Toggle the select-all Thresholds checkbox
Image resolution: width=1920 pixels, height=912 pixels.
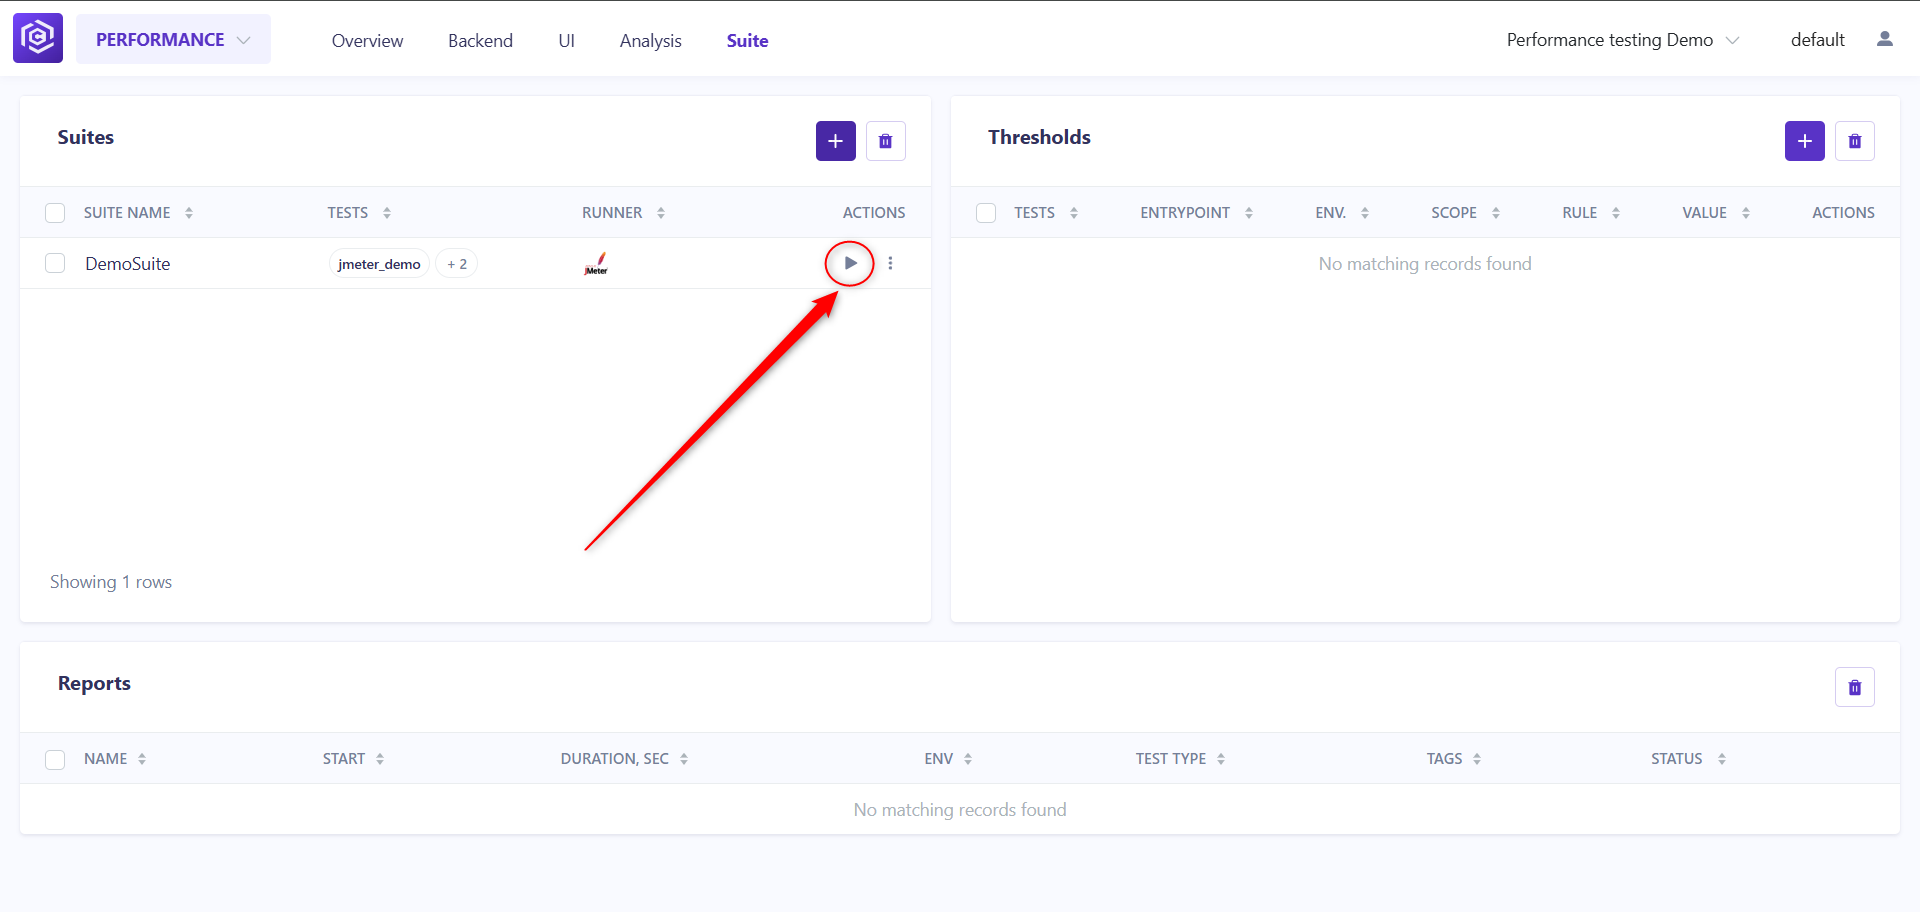tap(986, 213)
